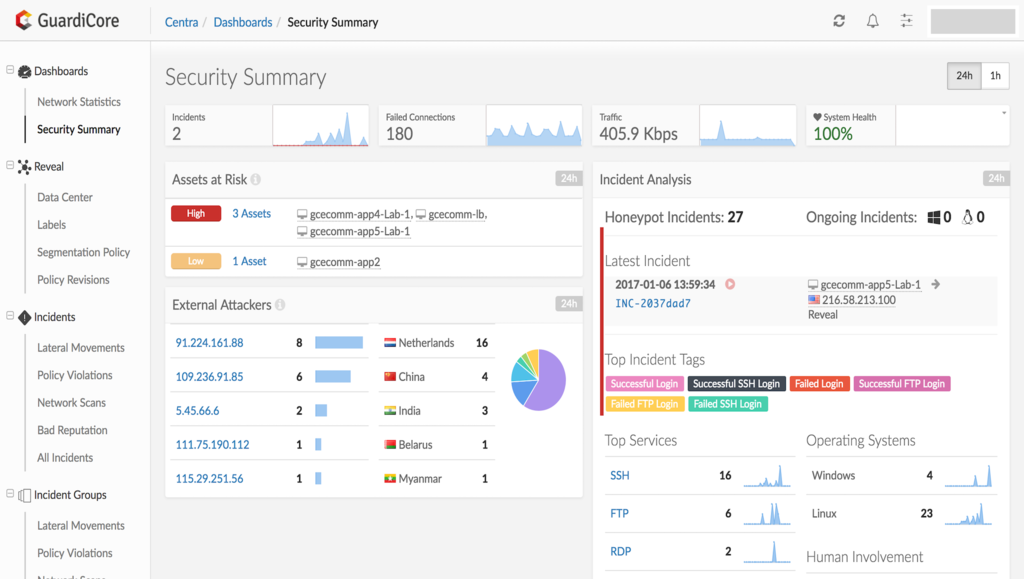Open incident link INC-2037dad7
The height and width of the screenshot is (579, 1024).
click(x=653, y=304)
